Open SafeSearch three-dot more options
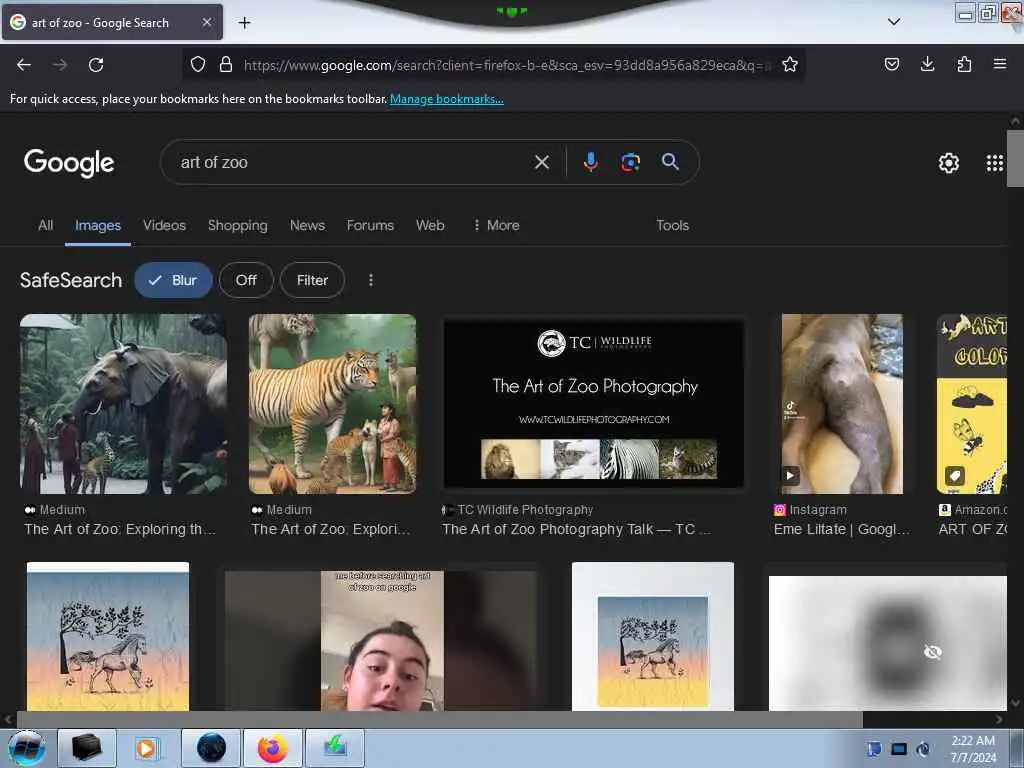The width and height of the screenshot is (1024, 768). (x=371, y=280)
